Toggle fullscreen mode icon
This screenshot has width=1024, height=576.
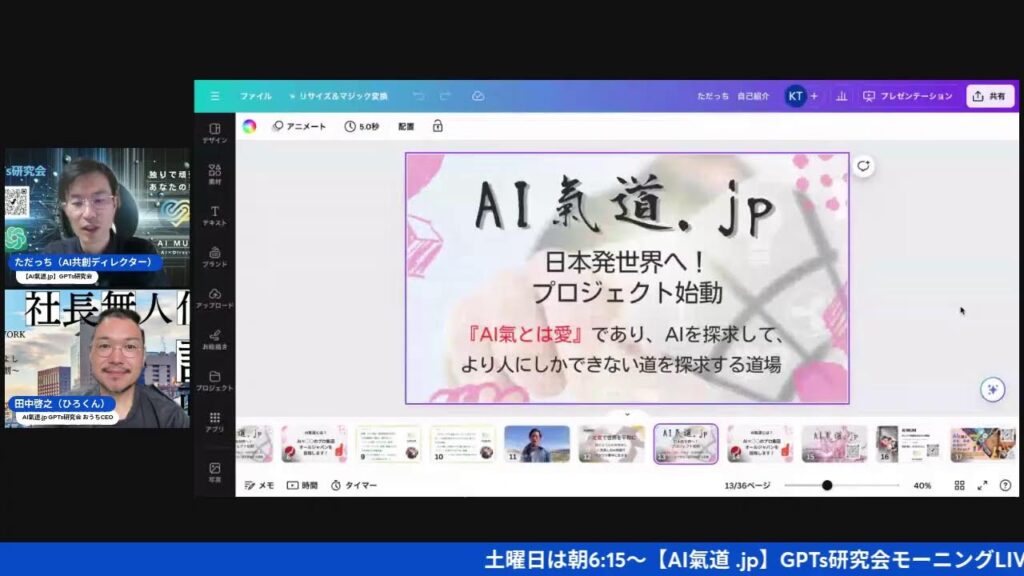[982, 485]
